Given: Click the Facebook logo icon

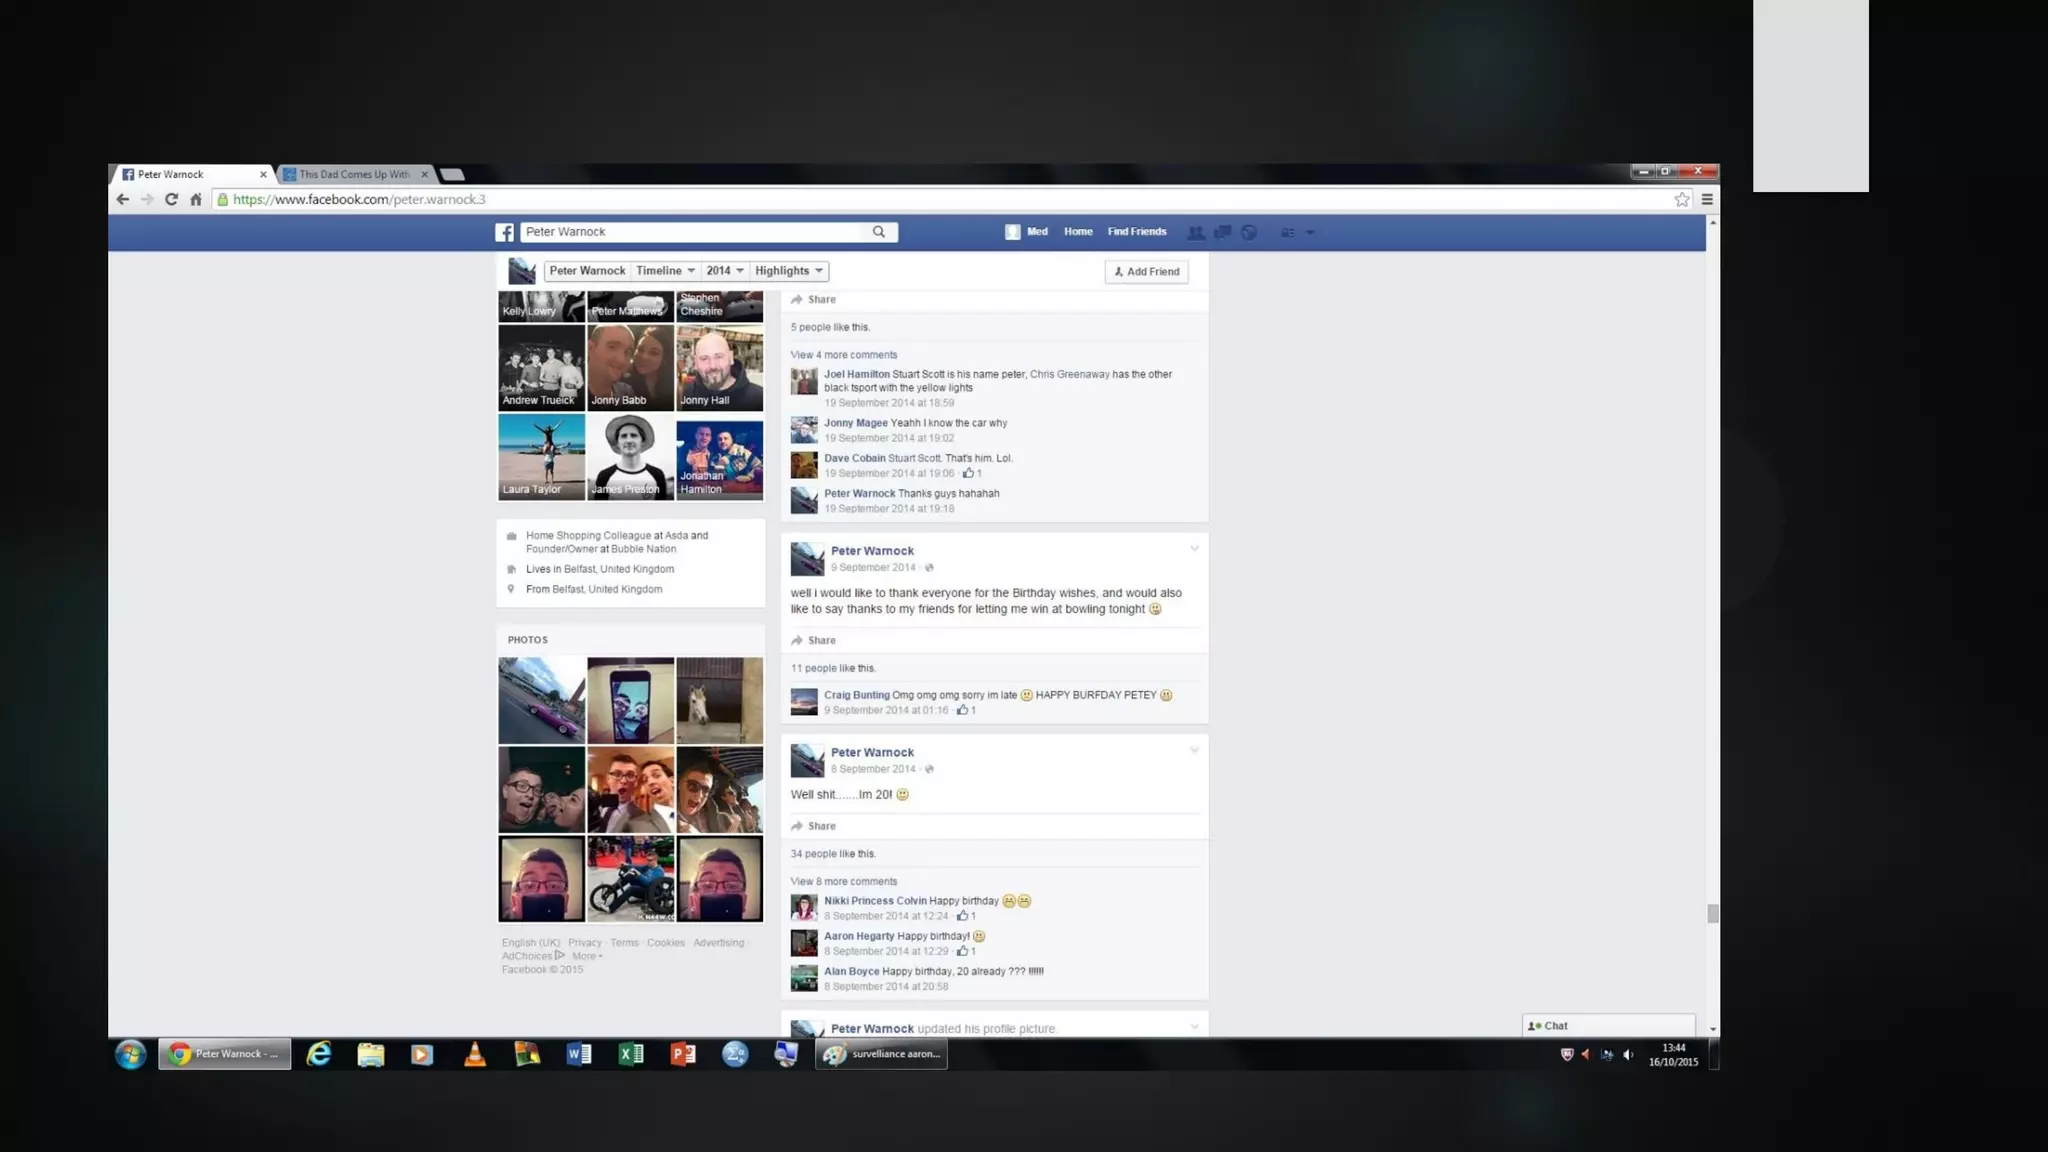Looking at the screenshot, I should tap(504, 232).
